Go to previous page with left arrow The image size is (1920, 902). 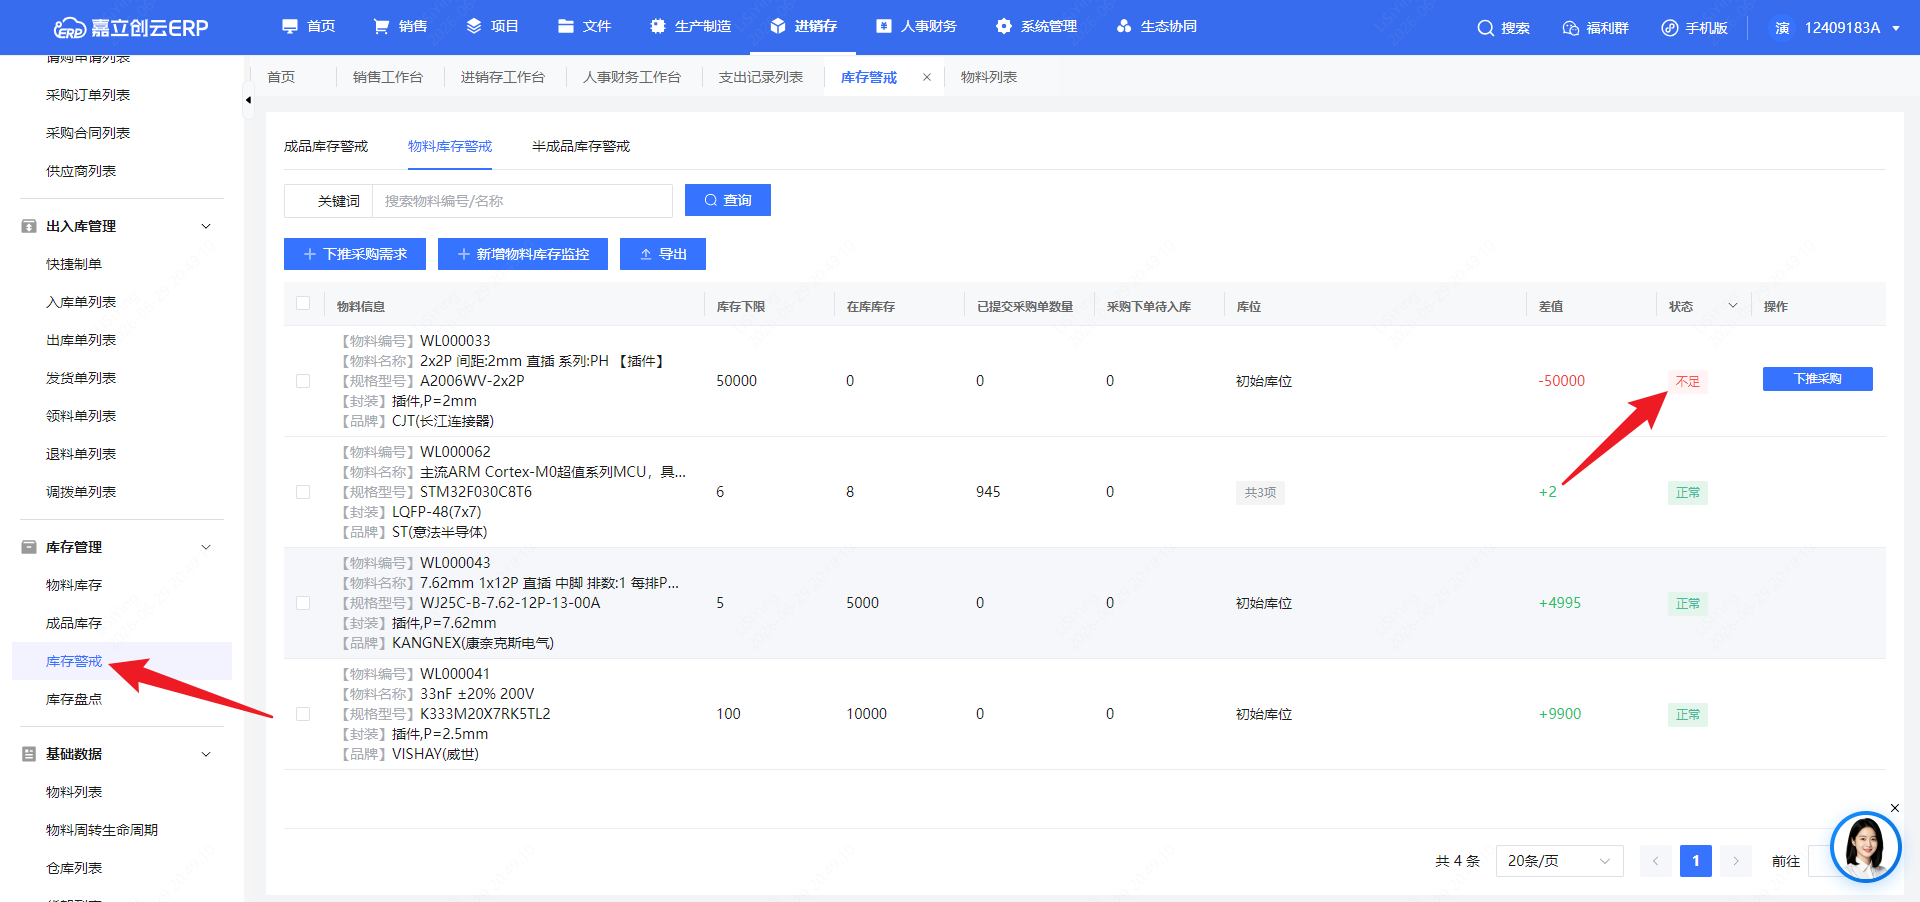(x=1655, y=861)
